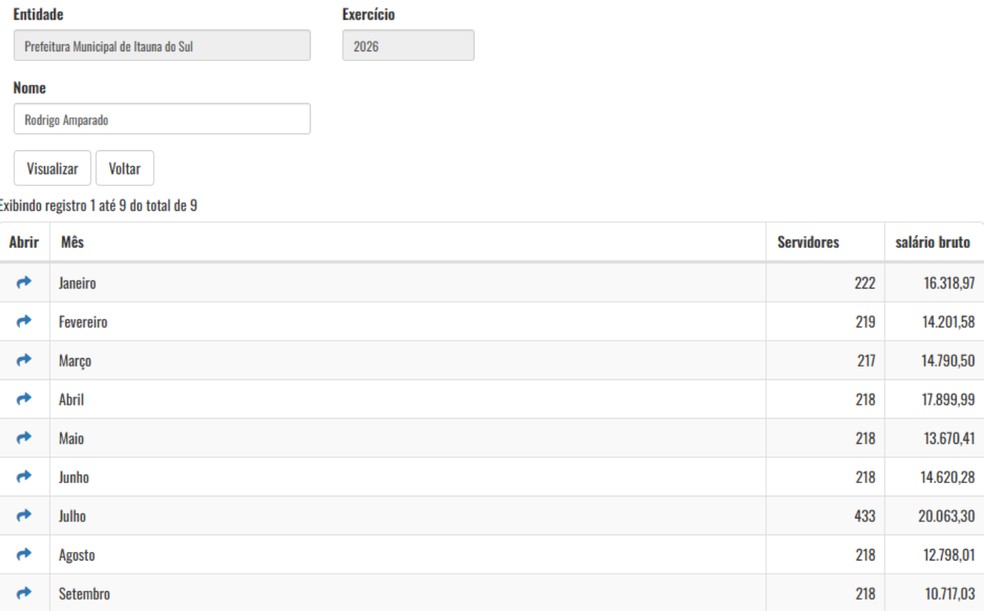Open the Janeiro record arrow icon
The height and width of the screenshot is (611, 984).
(24, 282)
